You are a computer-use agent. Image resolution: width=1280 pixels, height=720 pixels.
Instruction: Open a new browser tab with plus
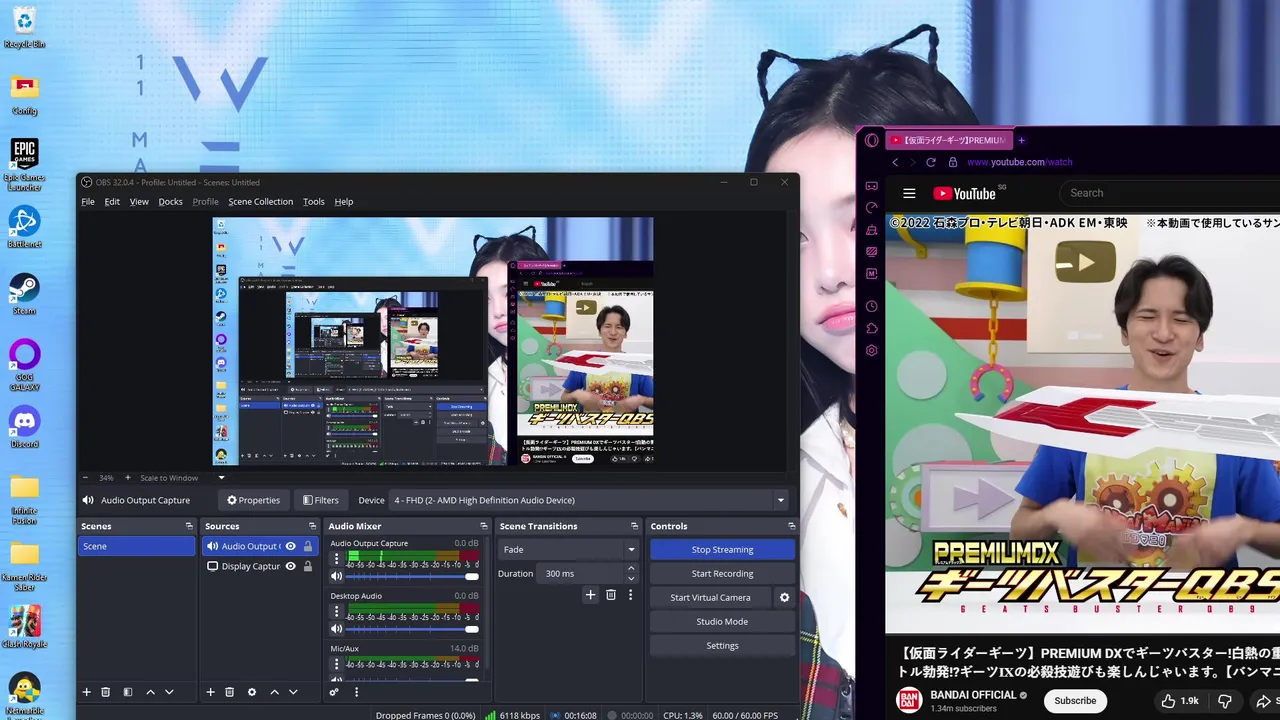(x=1021, y=141)
